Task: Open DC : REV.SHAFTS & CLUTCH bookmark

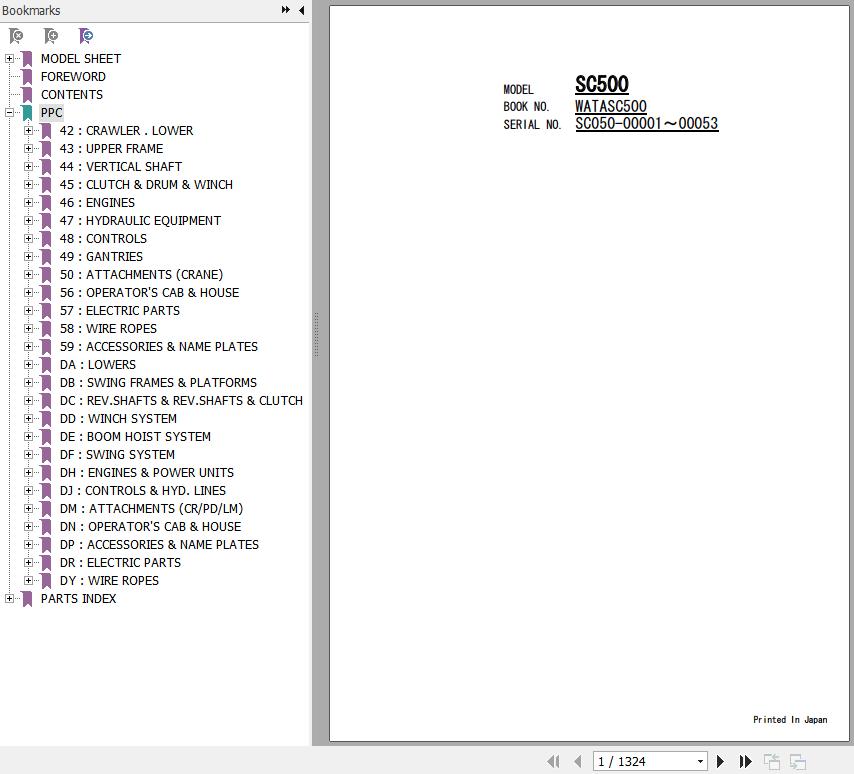Action: [x=181, y=400]
